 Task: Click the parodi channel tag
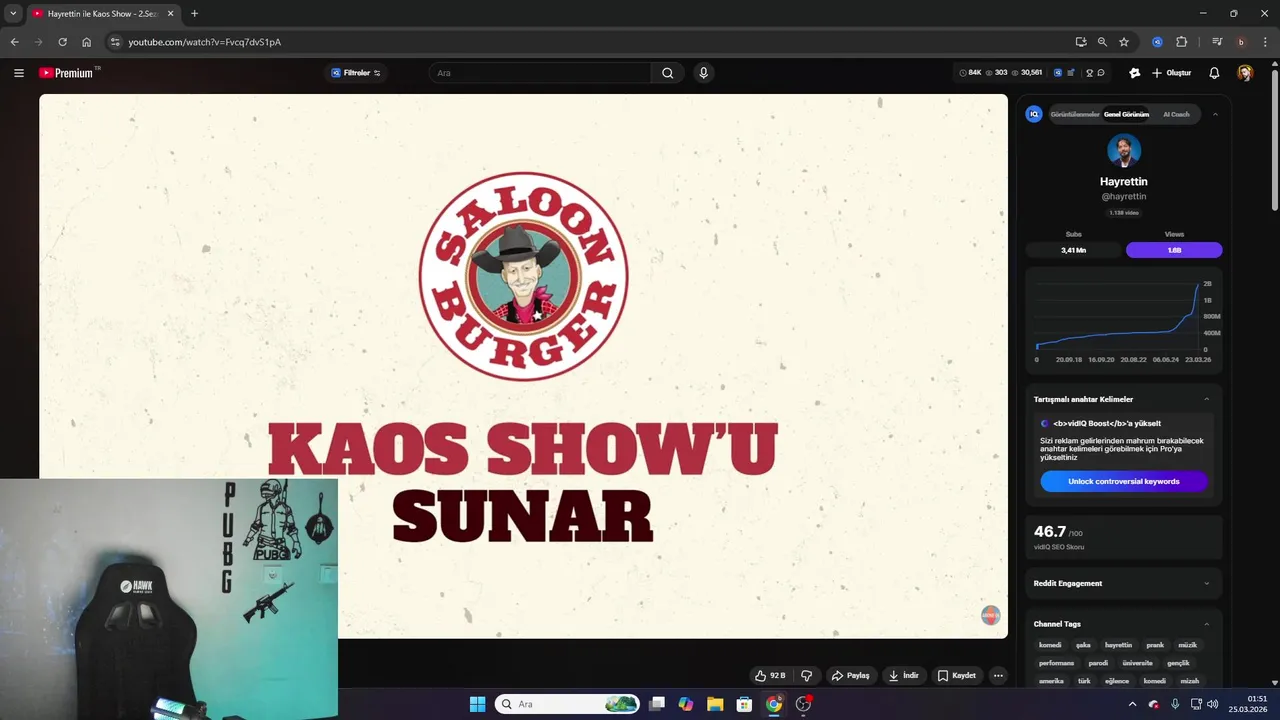(1098, 663)
